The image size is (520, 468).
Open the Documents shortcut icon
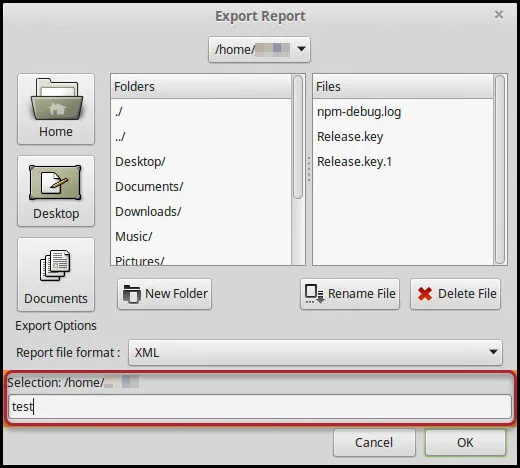coord(56,275)
